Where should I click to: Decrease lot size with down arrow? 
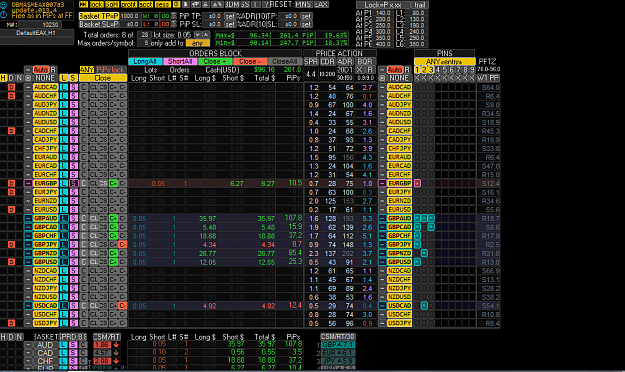198,35
